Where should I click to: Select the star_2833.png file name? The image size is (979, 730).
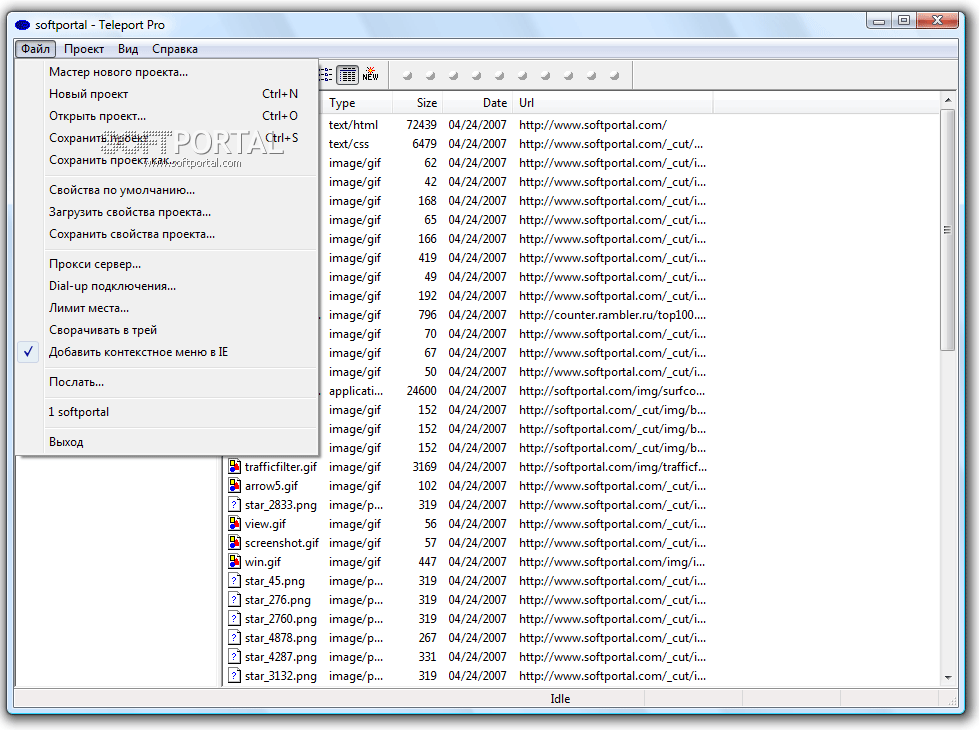281,505
